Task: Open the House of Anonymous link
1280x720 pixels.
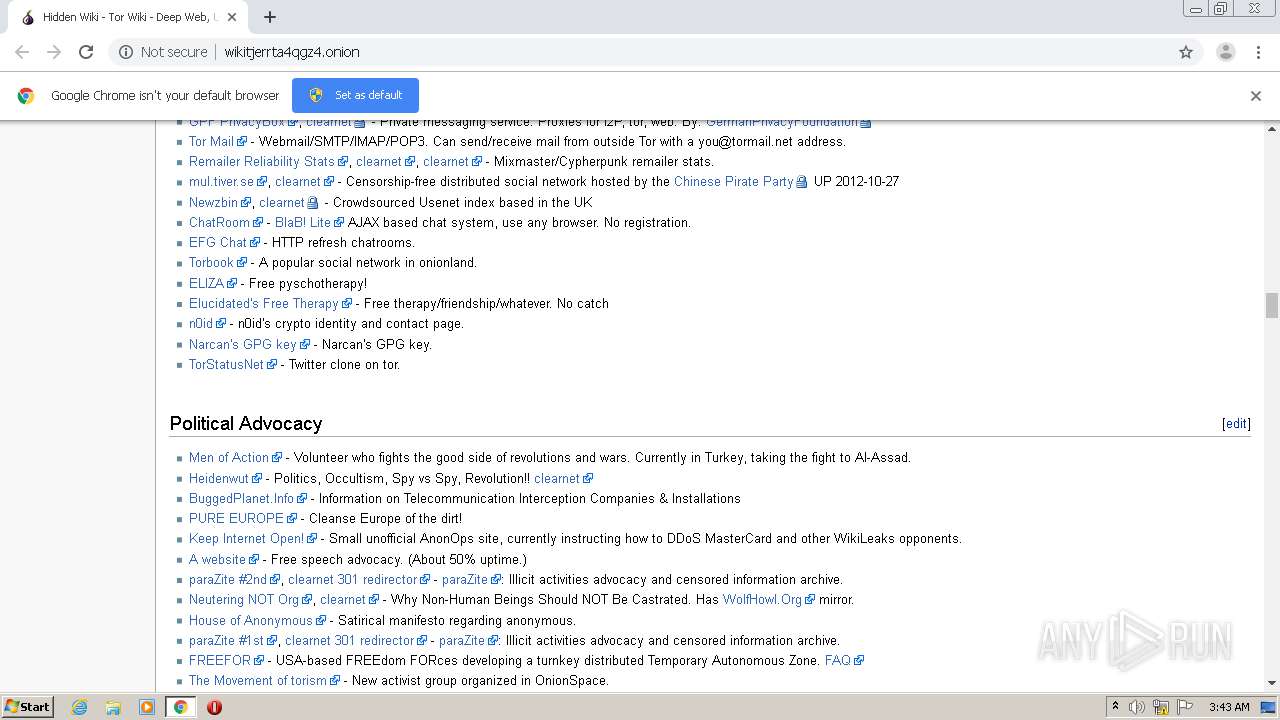Action: click(x=250, y=620)
